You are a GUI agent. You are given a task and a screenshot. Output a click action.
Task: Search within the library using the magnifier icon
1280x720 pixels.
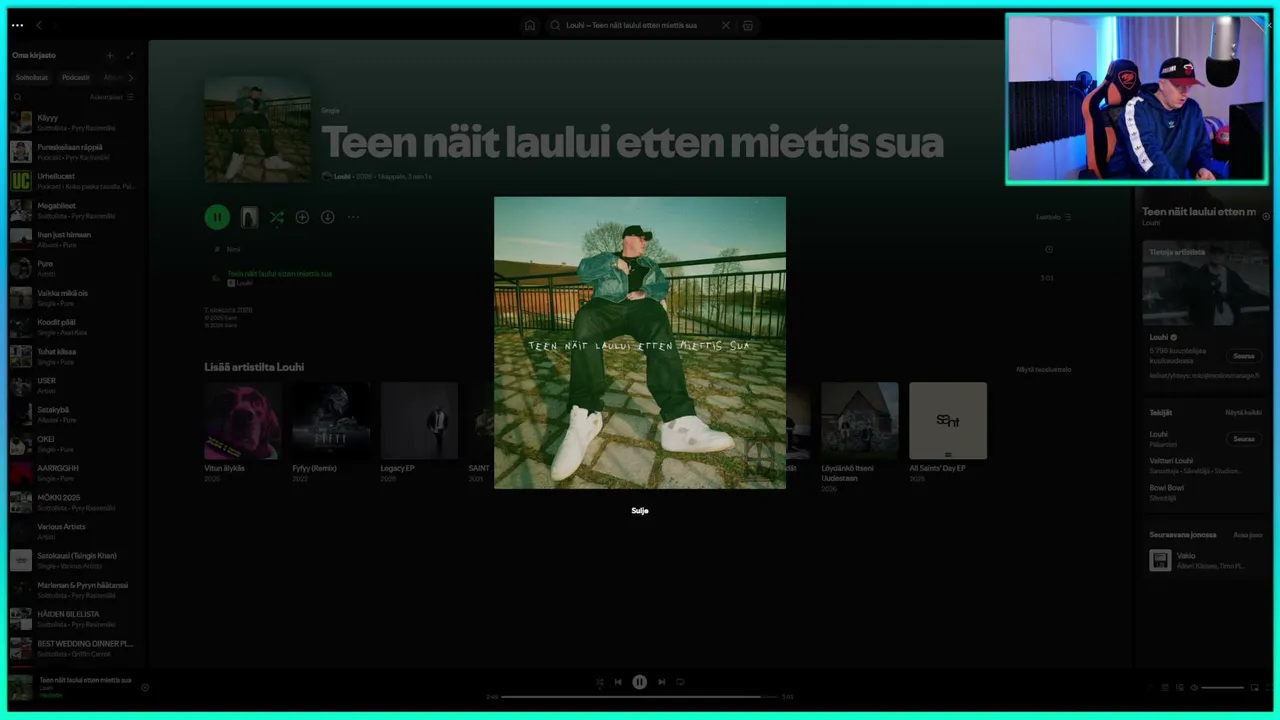17,97
